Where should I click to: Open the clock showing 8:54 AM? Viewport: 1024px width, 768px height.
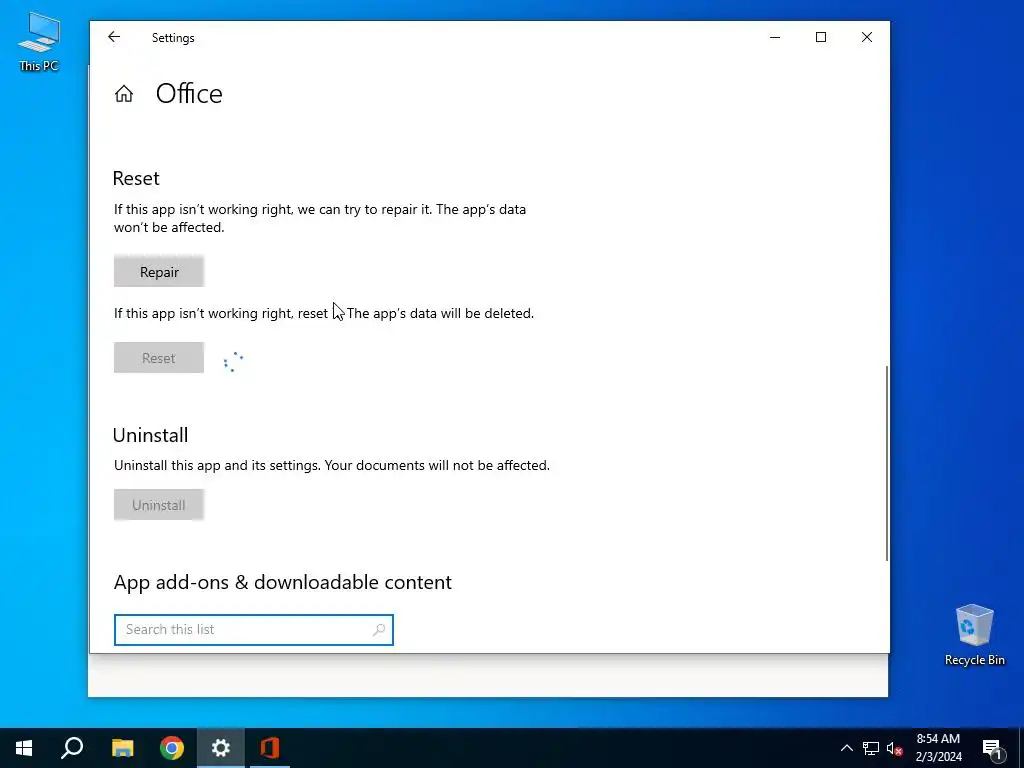click(938, 748)
